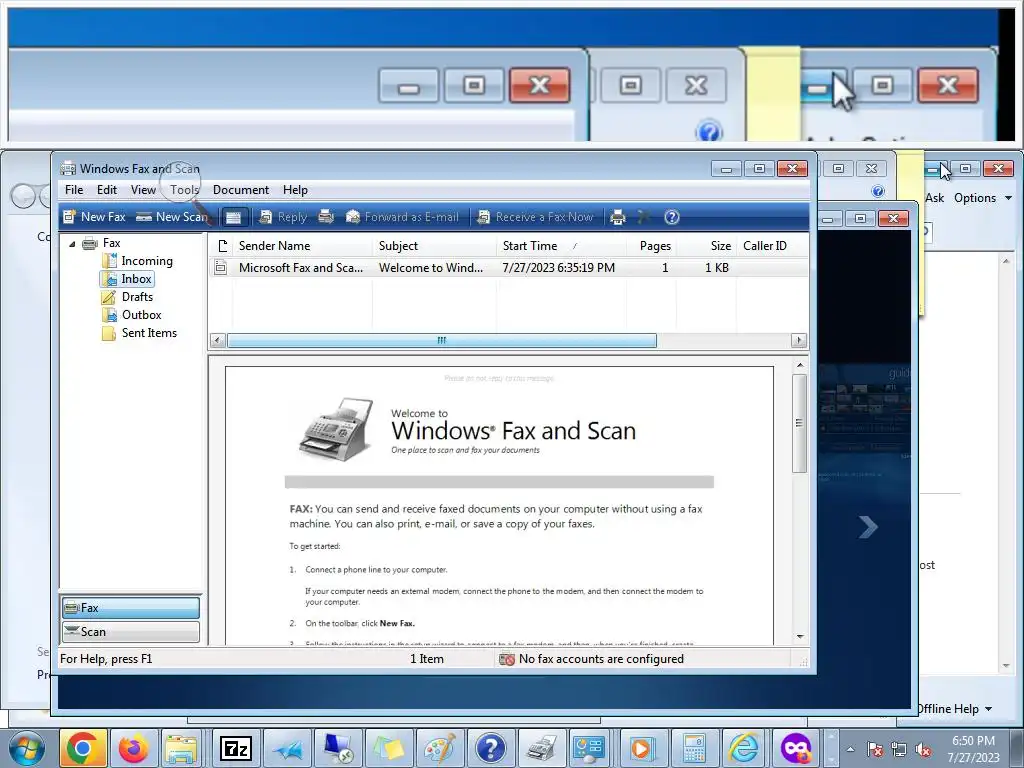This screenshot has height=768, width=1024.
Task: Open the Edit menu
Action: [106, 190]
